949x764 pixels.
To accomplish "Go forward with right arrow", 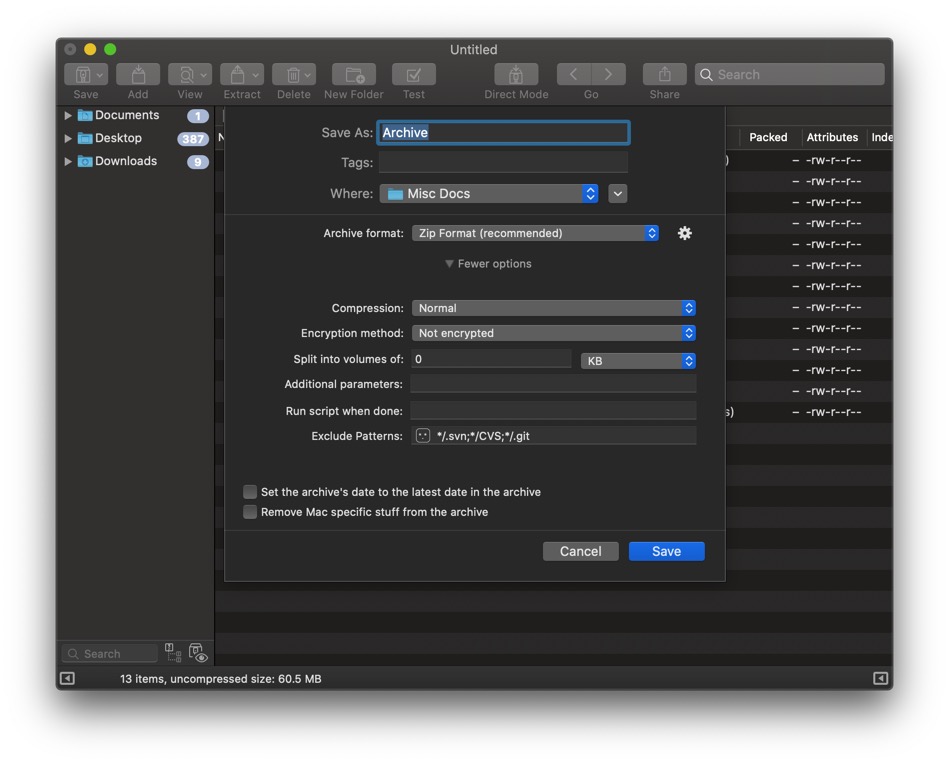I will click(x=608, y=74).
